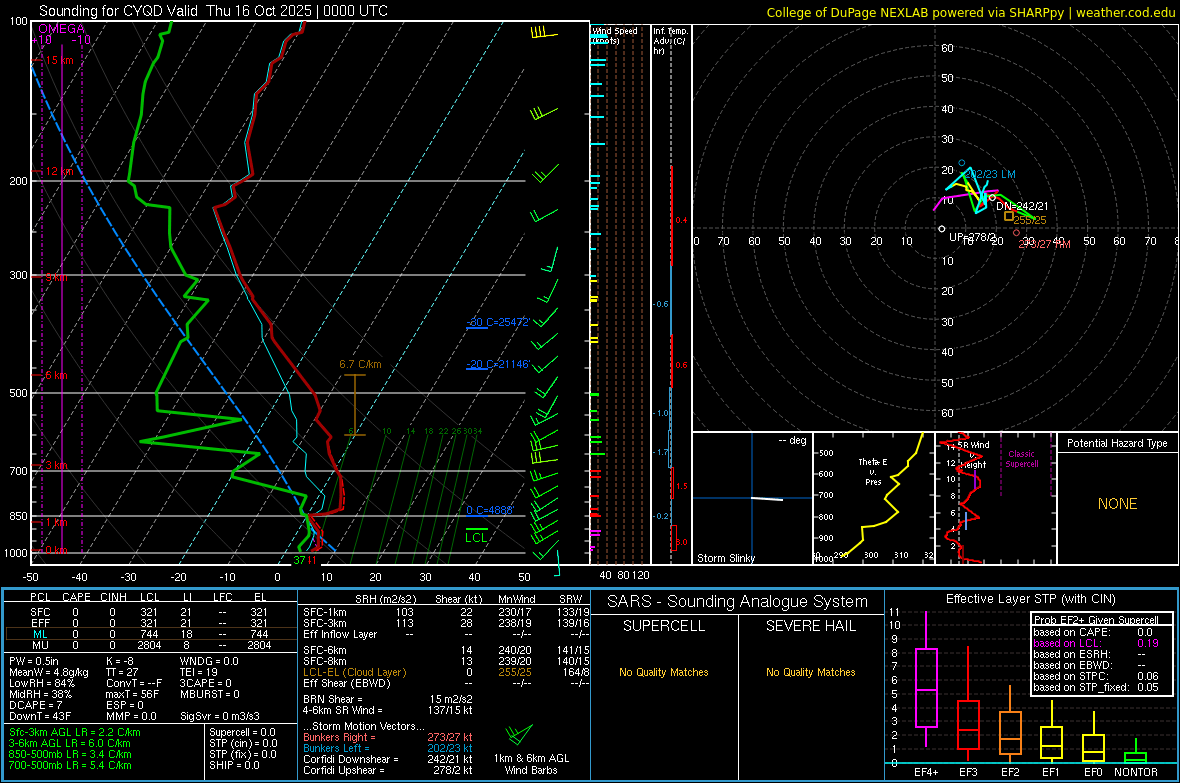Select the OMEGA label on the skew-T

62,29
